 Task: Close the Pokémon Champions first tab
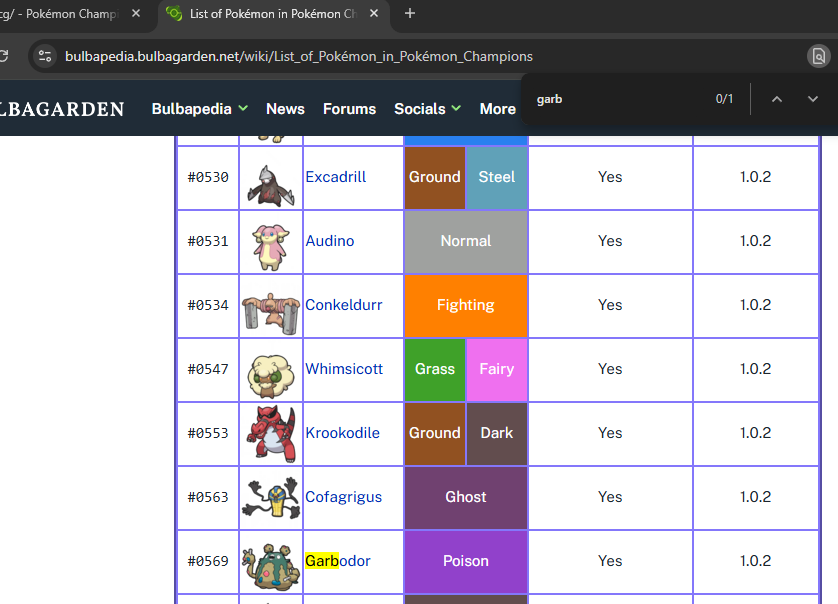[136, 13]
